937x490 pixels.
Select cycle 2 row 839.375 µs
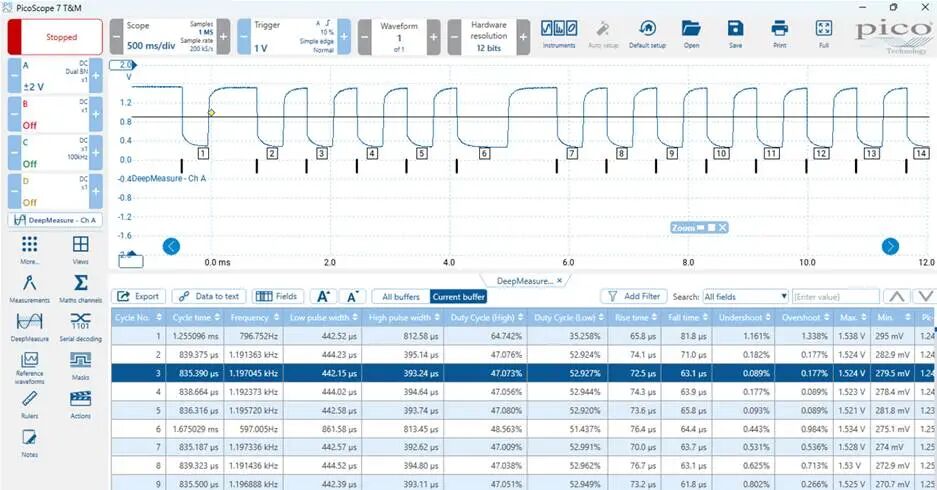(x=524, y=355)
